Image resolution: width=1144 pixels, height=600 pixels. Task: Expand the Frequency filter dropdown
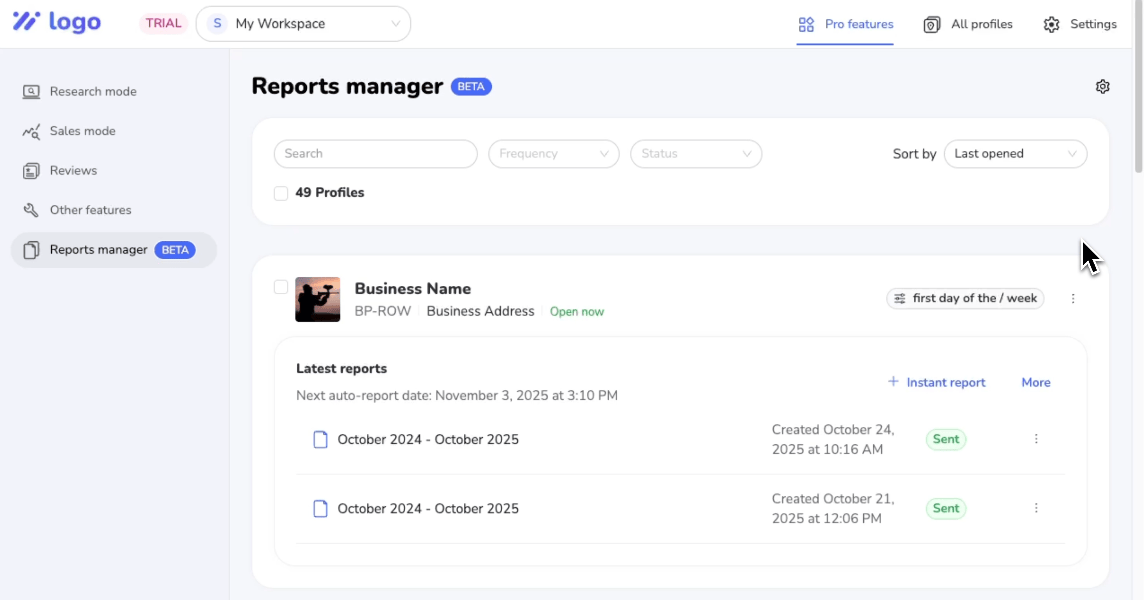(x=553, y=154)
